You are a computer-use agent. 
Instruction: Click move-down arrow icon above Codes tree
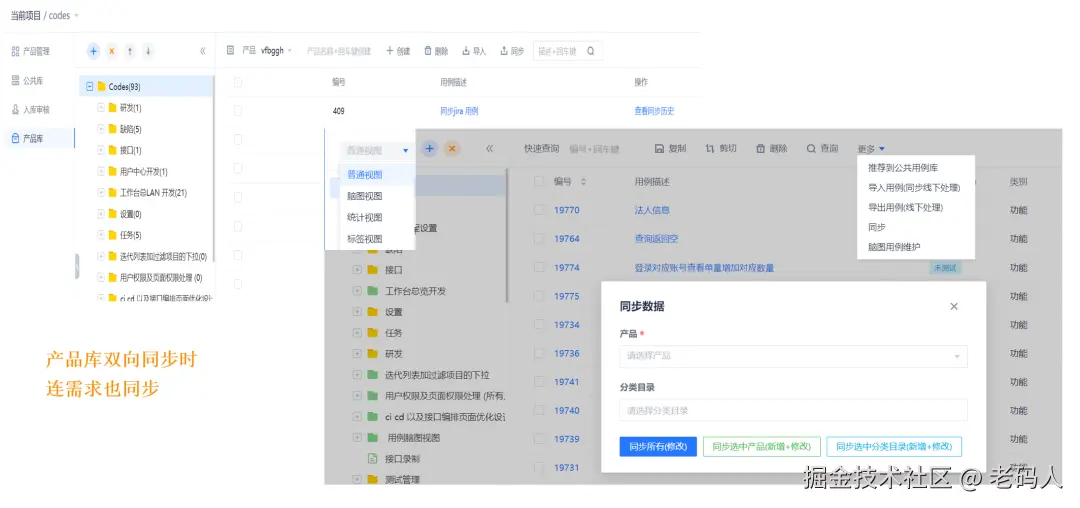pyautogui.click(x=148, y=51)
